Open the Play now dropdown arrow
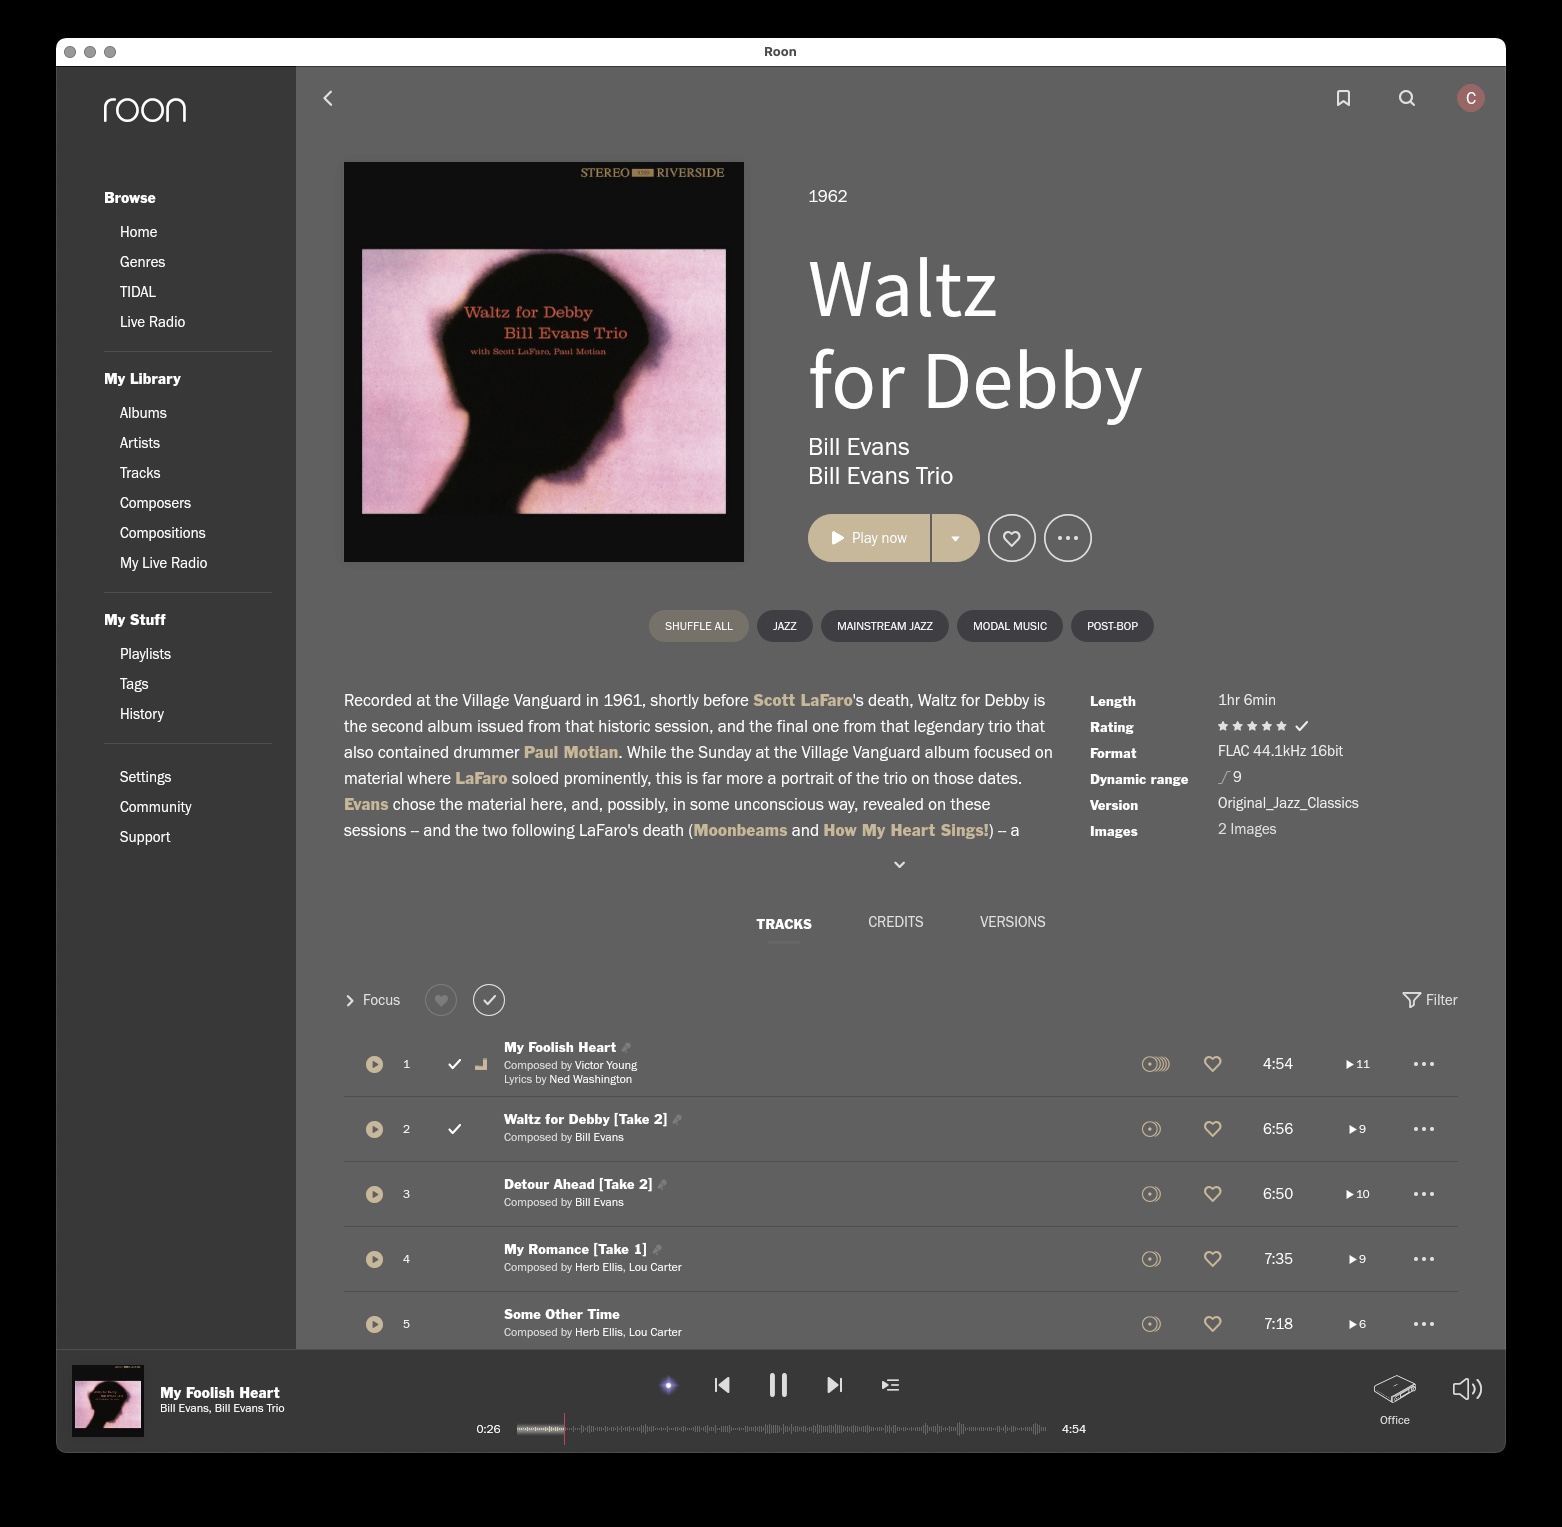This screenshot has width=1562, height=1527. [956, 538]
